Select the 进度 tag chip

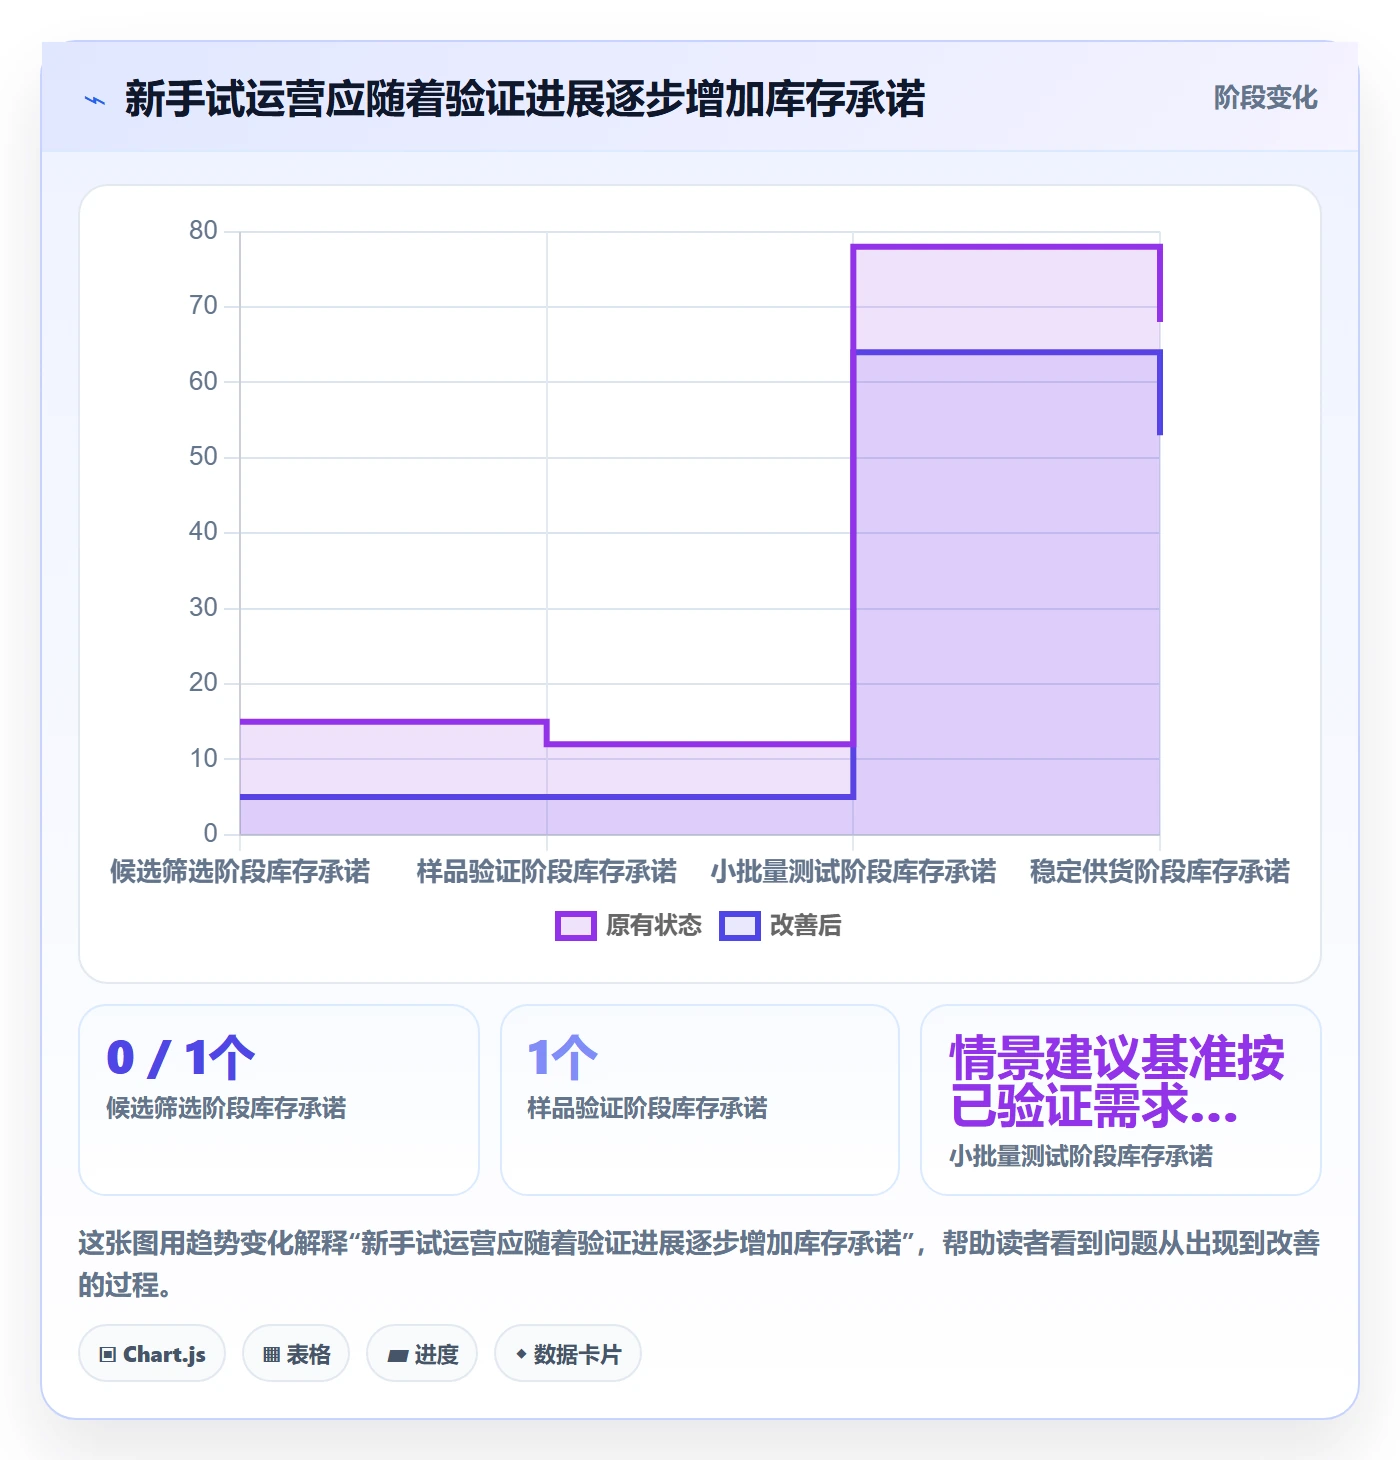click(422, 1354)
